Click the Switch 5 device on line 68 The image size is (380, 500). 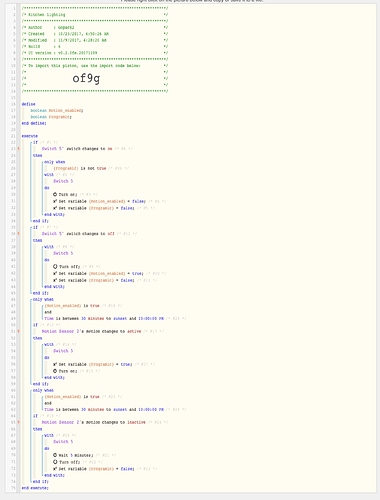[63, 442]
